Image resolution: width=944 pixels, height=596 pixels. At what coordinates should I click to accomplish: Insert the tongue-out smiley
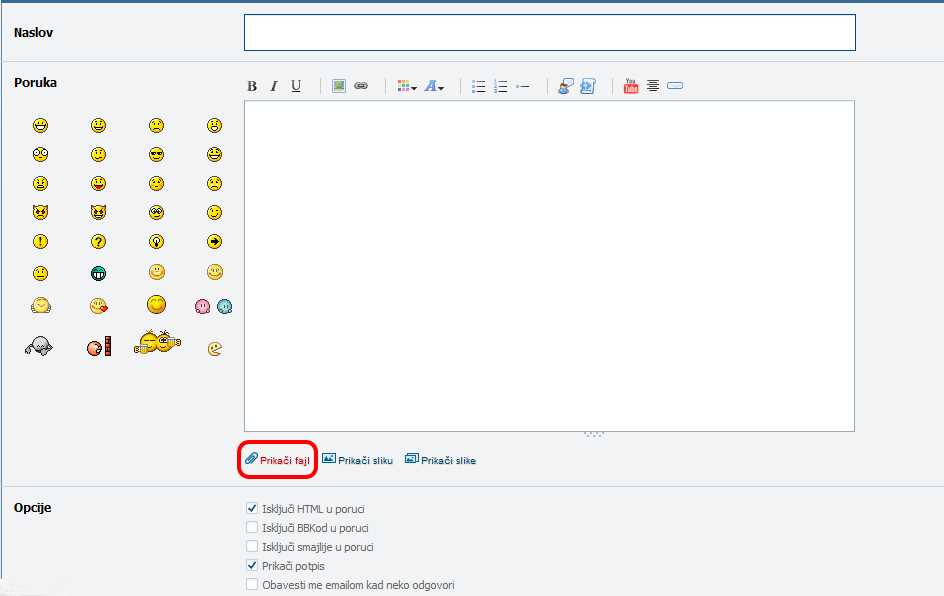98,183
